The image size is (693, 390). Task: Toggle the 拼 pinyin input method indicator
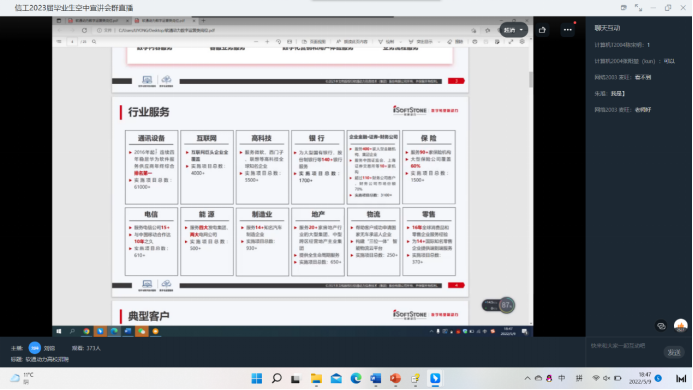click(579, 379)
